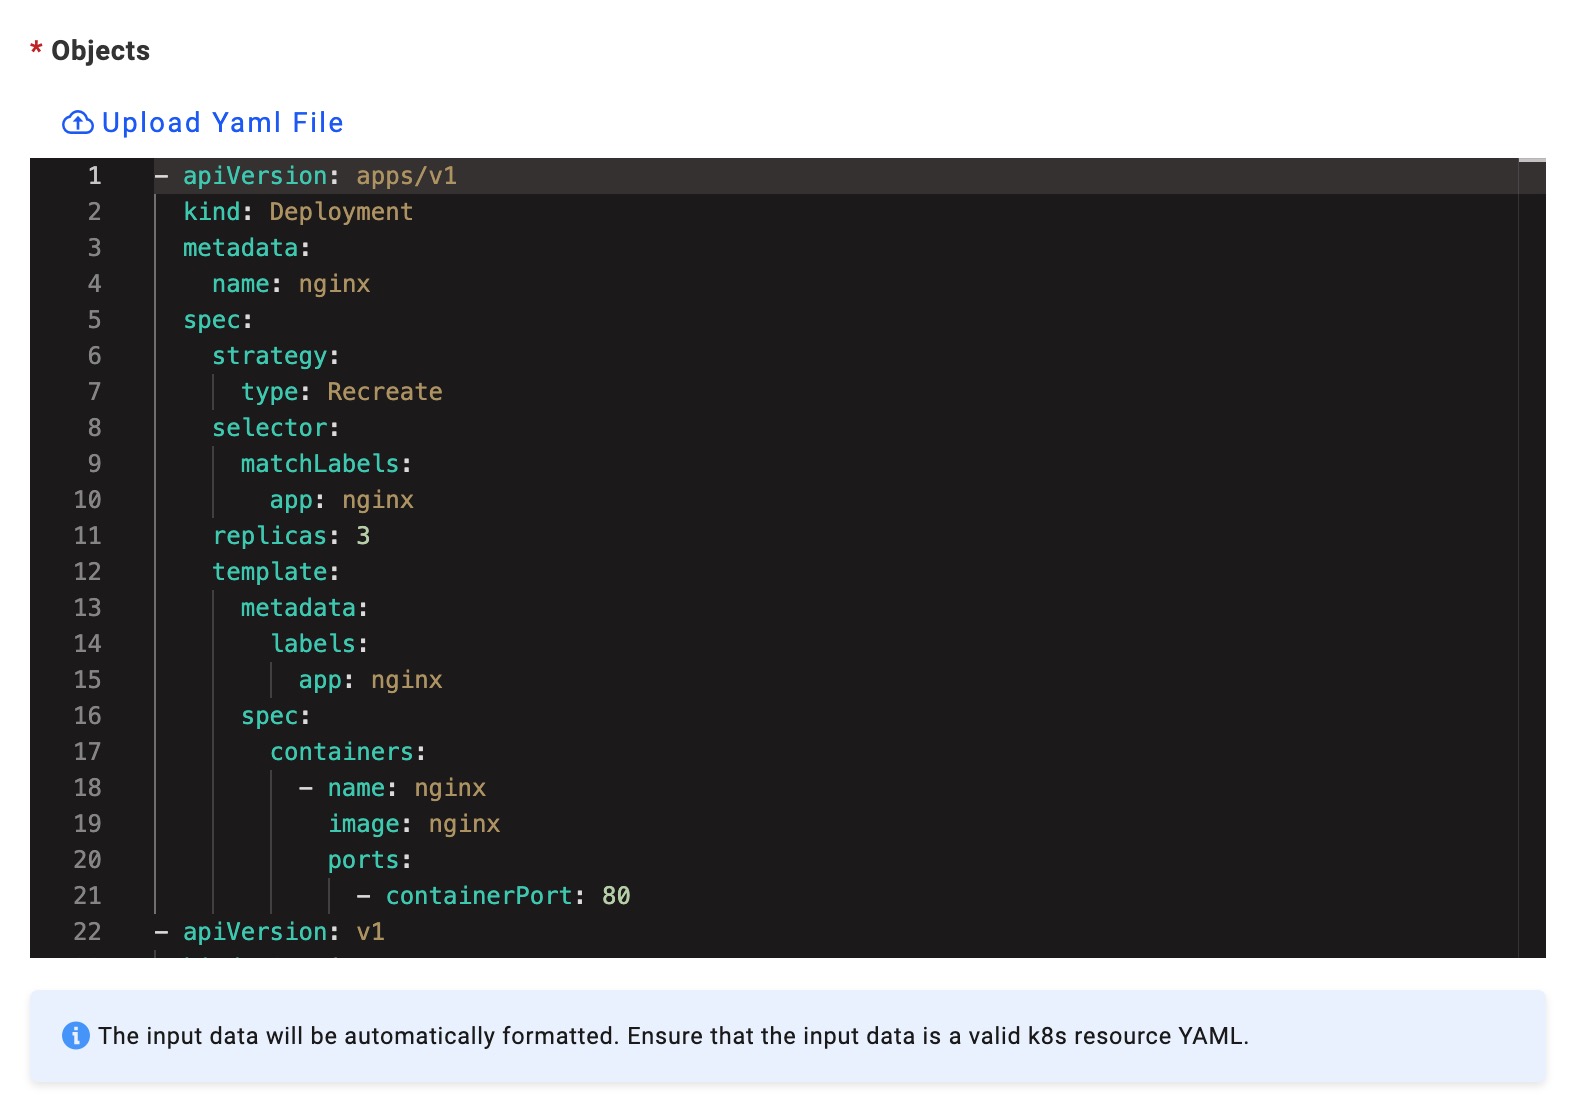Viewport: 1586px width, 1106px height.
Task: Click the 'containers' key on line 17
Action: click(x=342, y=752)
